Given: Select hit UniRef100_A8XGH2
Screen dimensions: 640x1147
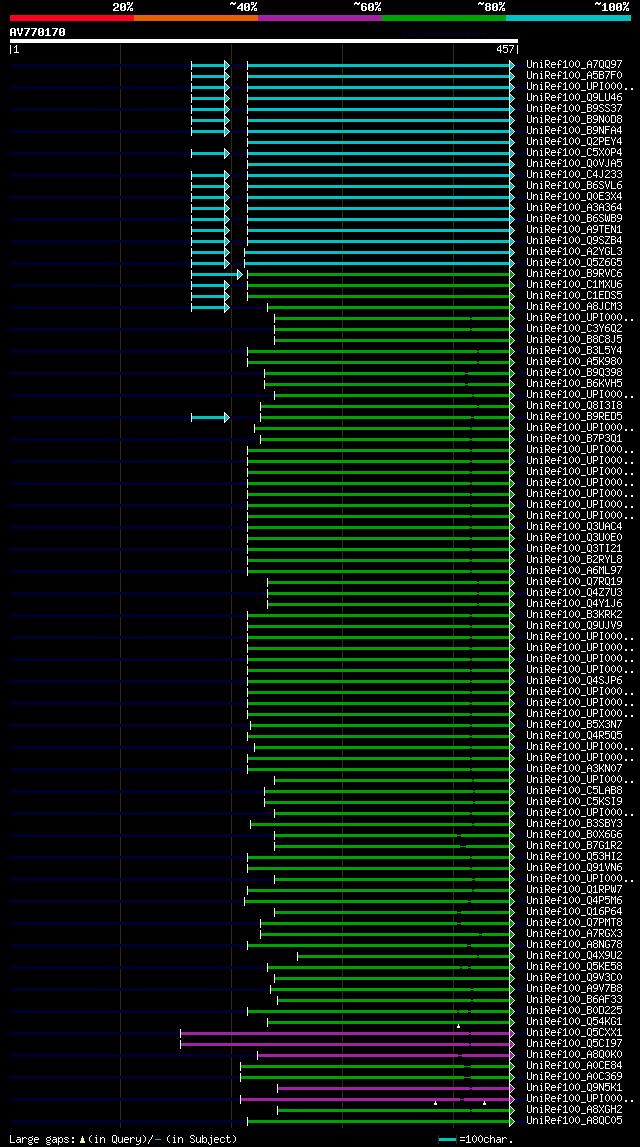Looking at the screenshot, I should (574, 1110).
